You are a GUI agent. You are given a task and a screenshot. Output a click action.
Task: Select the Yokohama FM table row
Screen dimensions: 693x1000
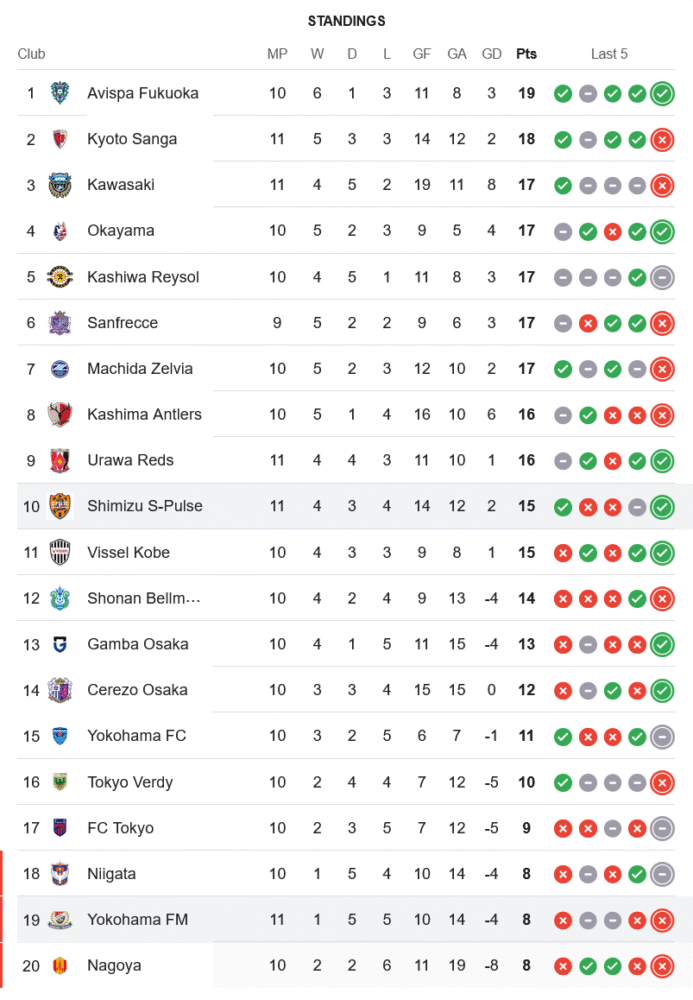click(346, 920)
